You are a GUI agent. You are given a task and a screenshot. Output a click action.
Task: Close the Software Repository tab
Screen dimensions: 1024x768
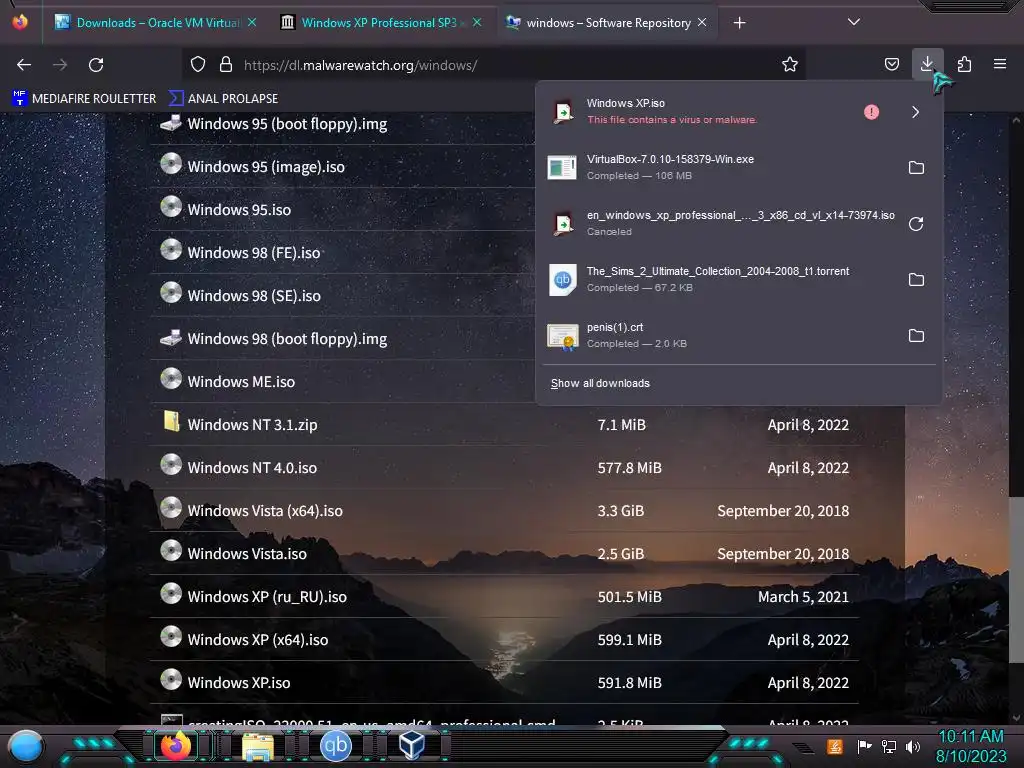[702, 22]
